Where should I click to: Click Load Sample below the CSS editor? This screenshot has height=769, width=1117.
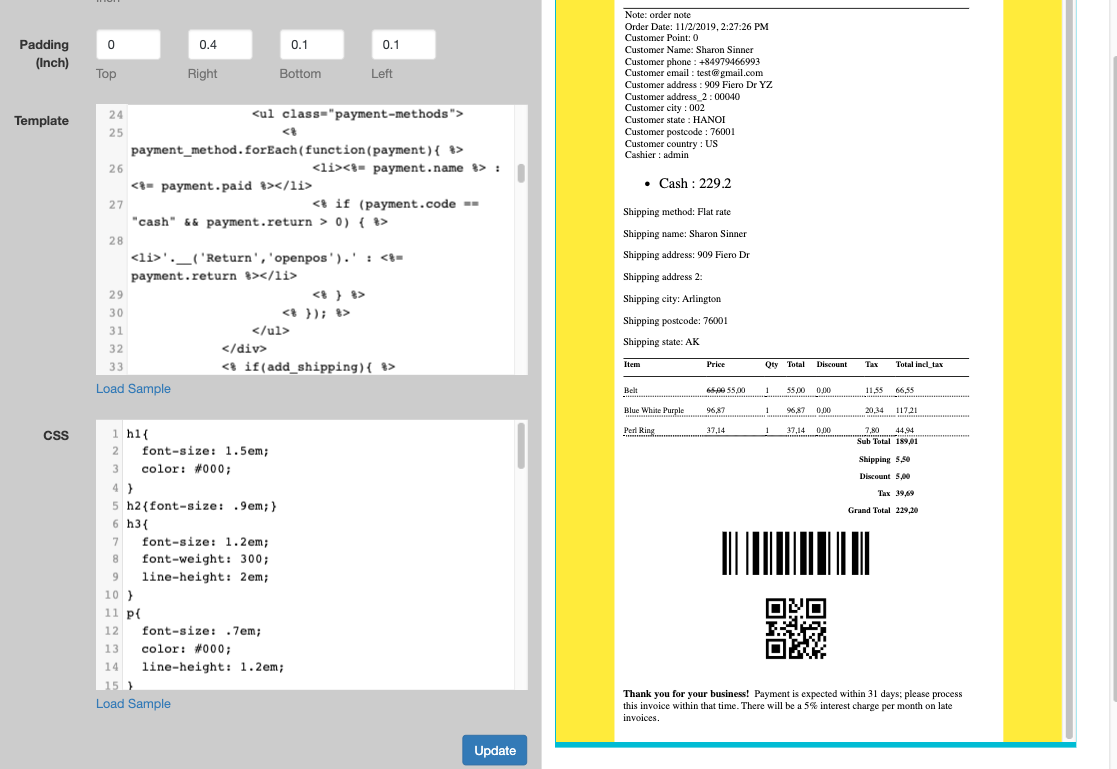(x=133, y=704)
